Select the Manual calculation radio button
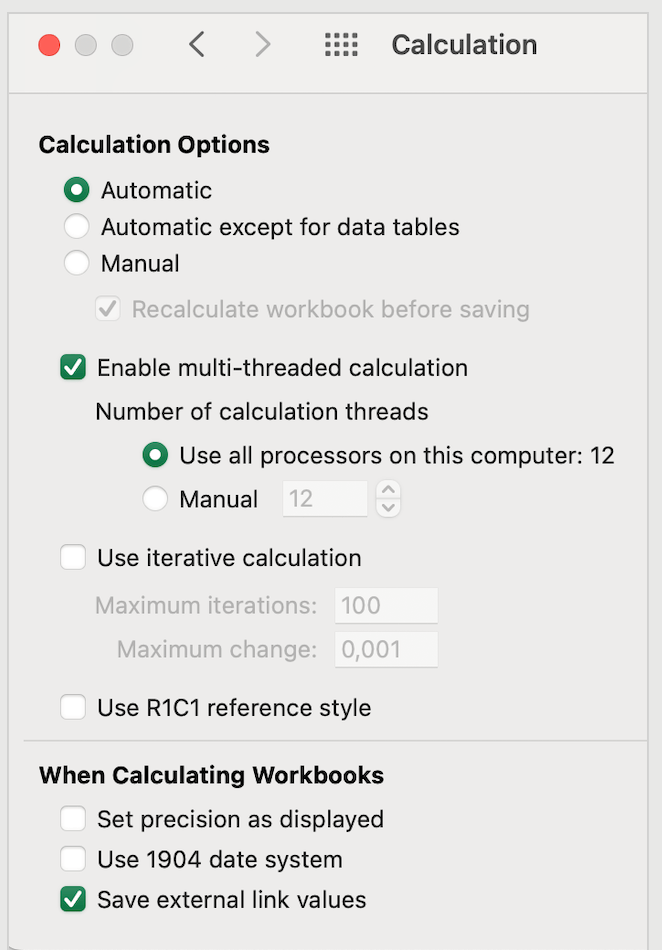 pos(76,264)
